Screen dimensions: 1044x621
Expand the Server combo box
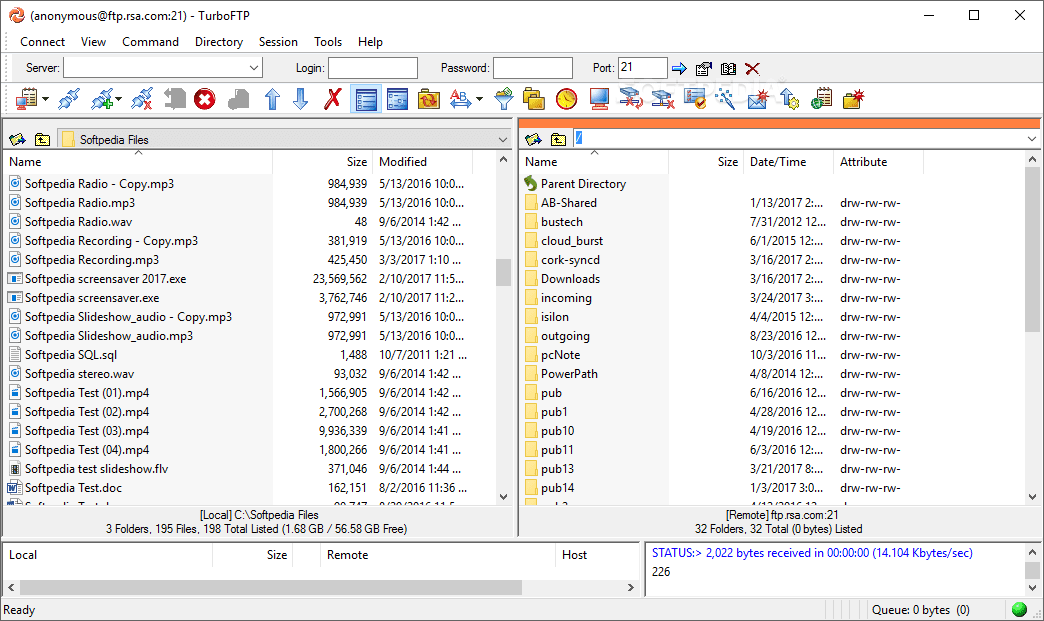pyautogui.click(x=254, y=68)
